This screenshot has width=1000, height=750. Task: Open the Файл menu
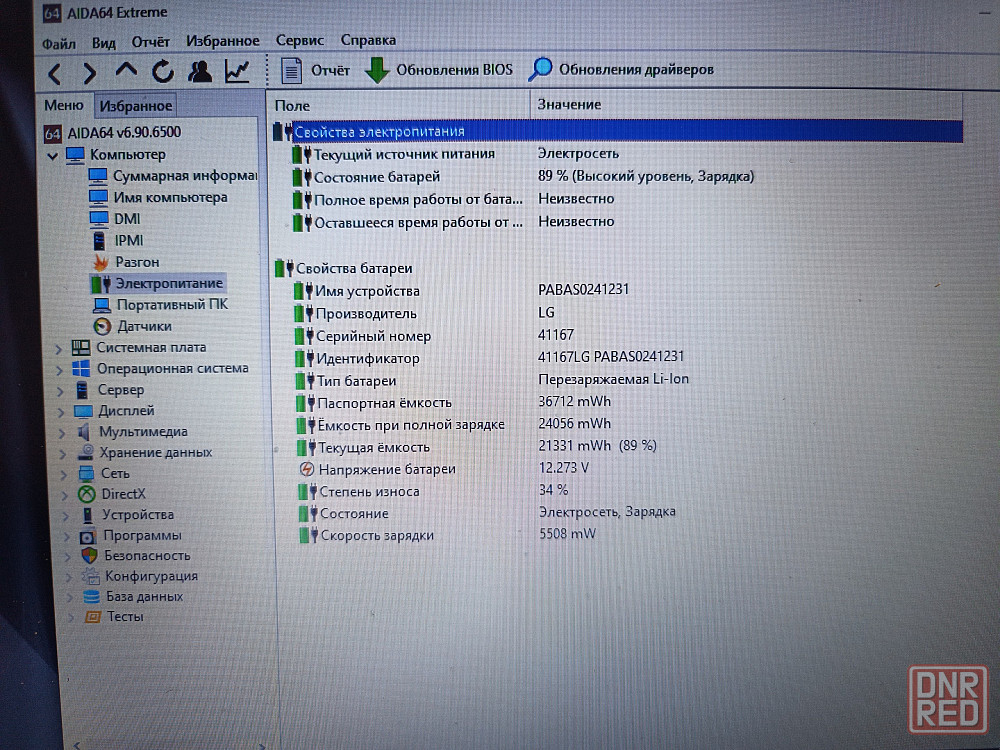point(59,43)
